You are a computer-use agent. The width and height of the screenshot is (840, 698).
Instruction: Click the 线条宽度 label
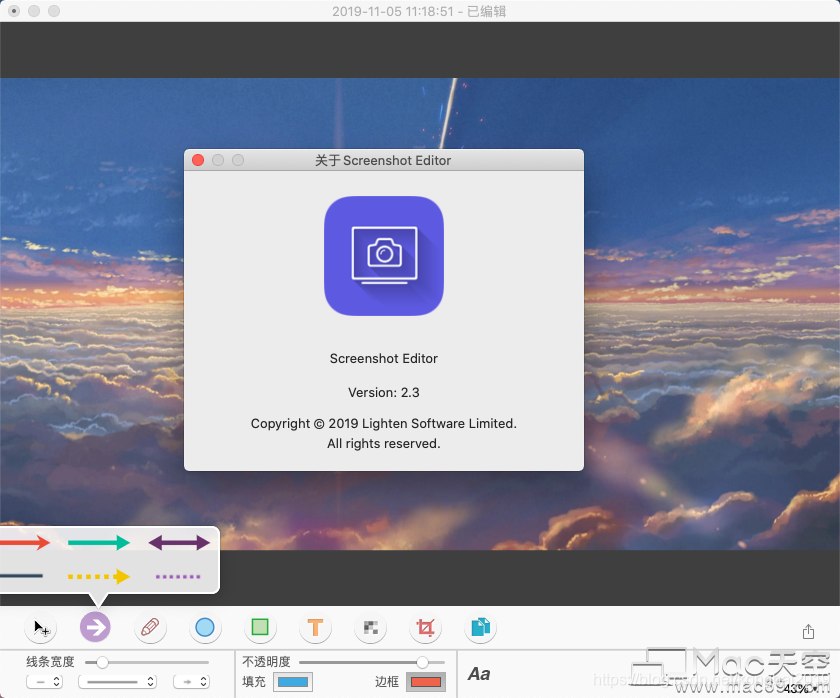click(50, 662)
